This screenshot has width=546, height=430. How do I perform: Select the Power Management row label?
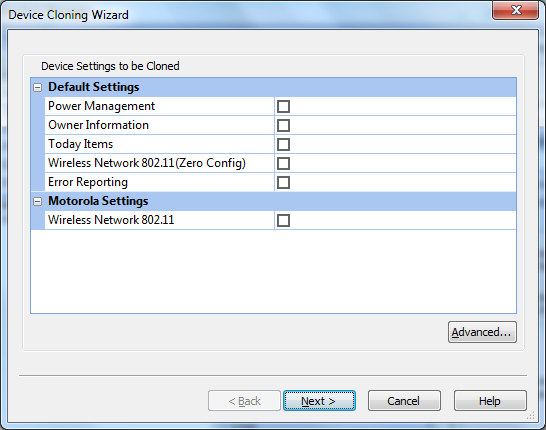coord(101,106)
